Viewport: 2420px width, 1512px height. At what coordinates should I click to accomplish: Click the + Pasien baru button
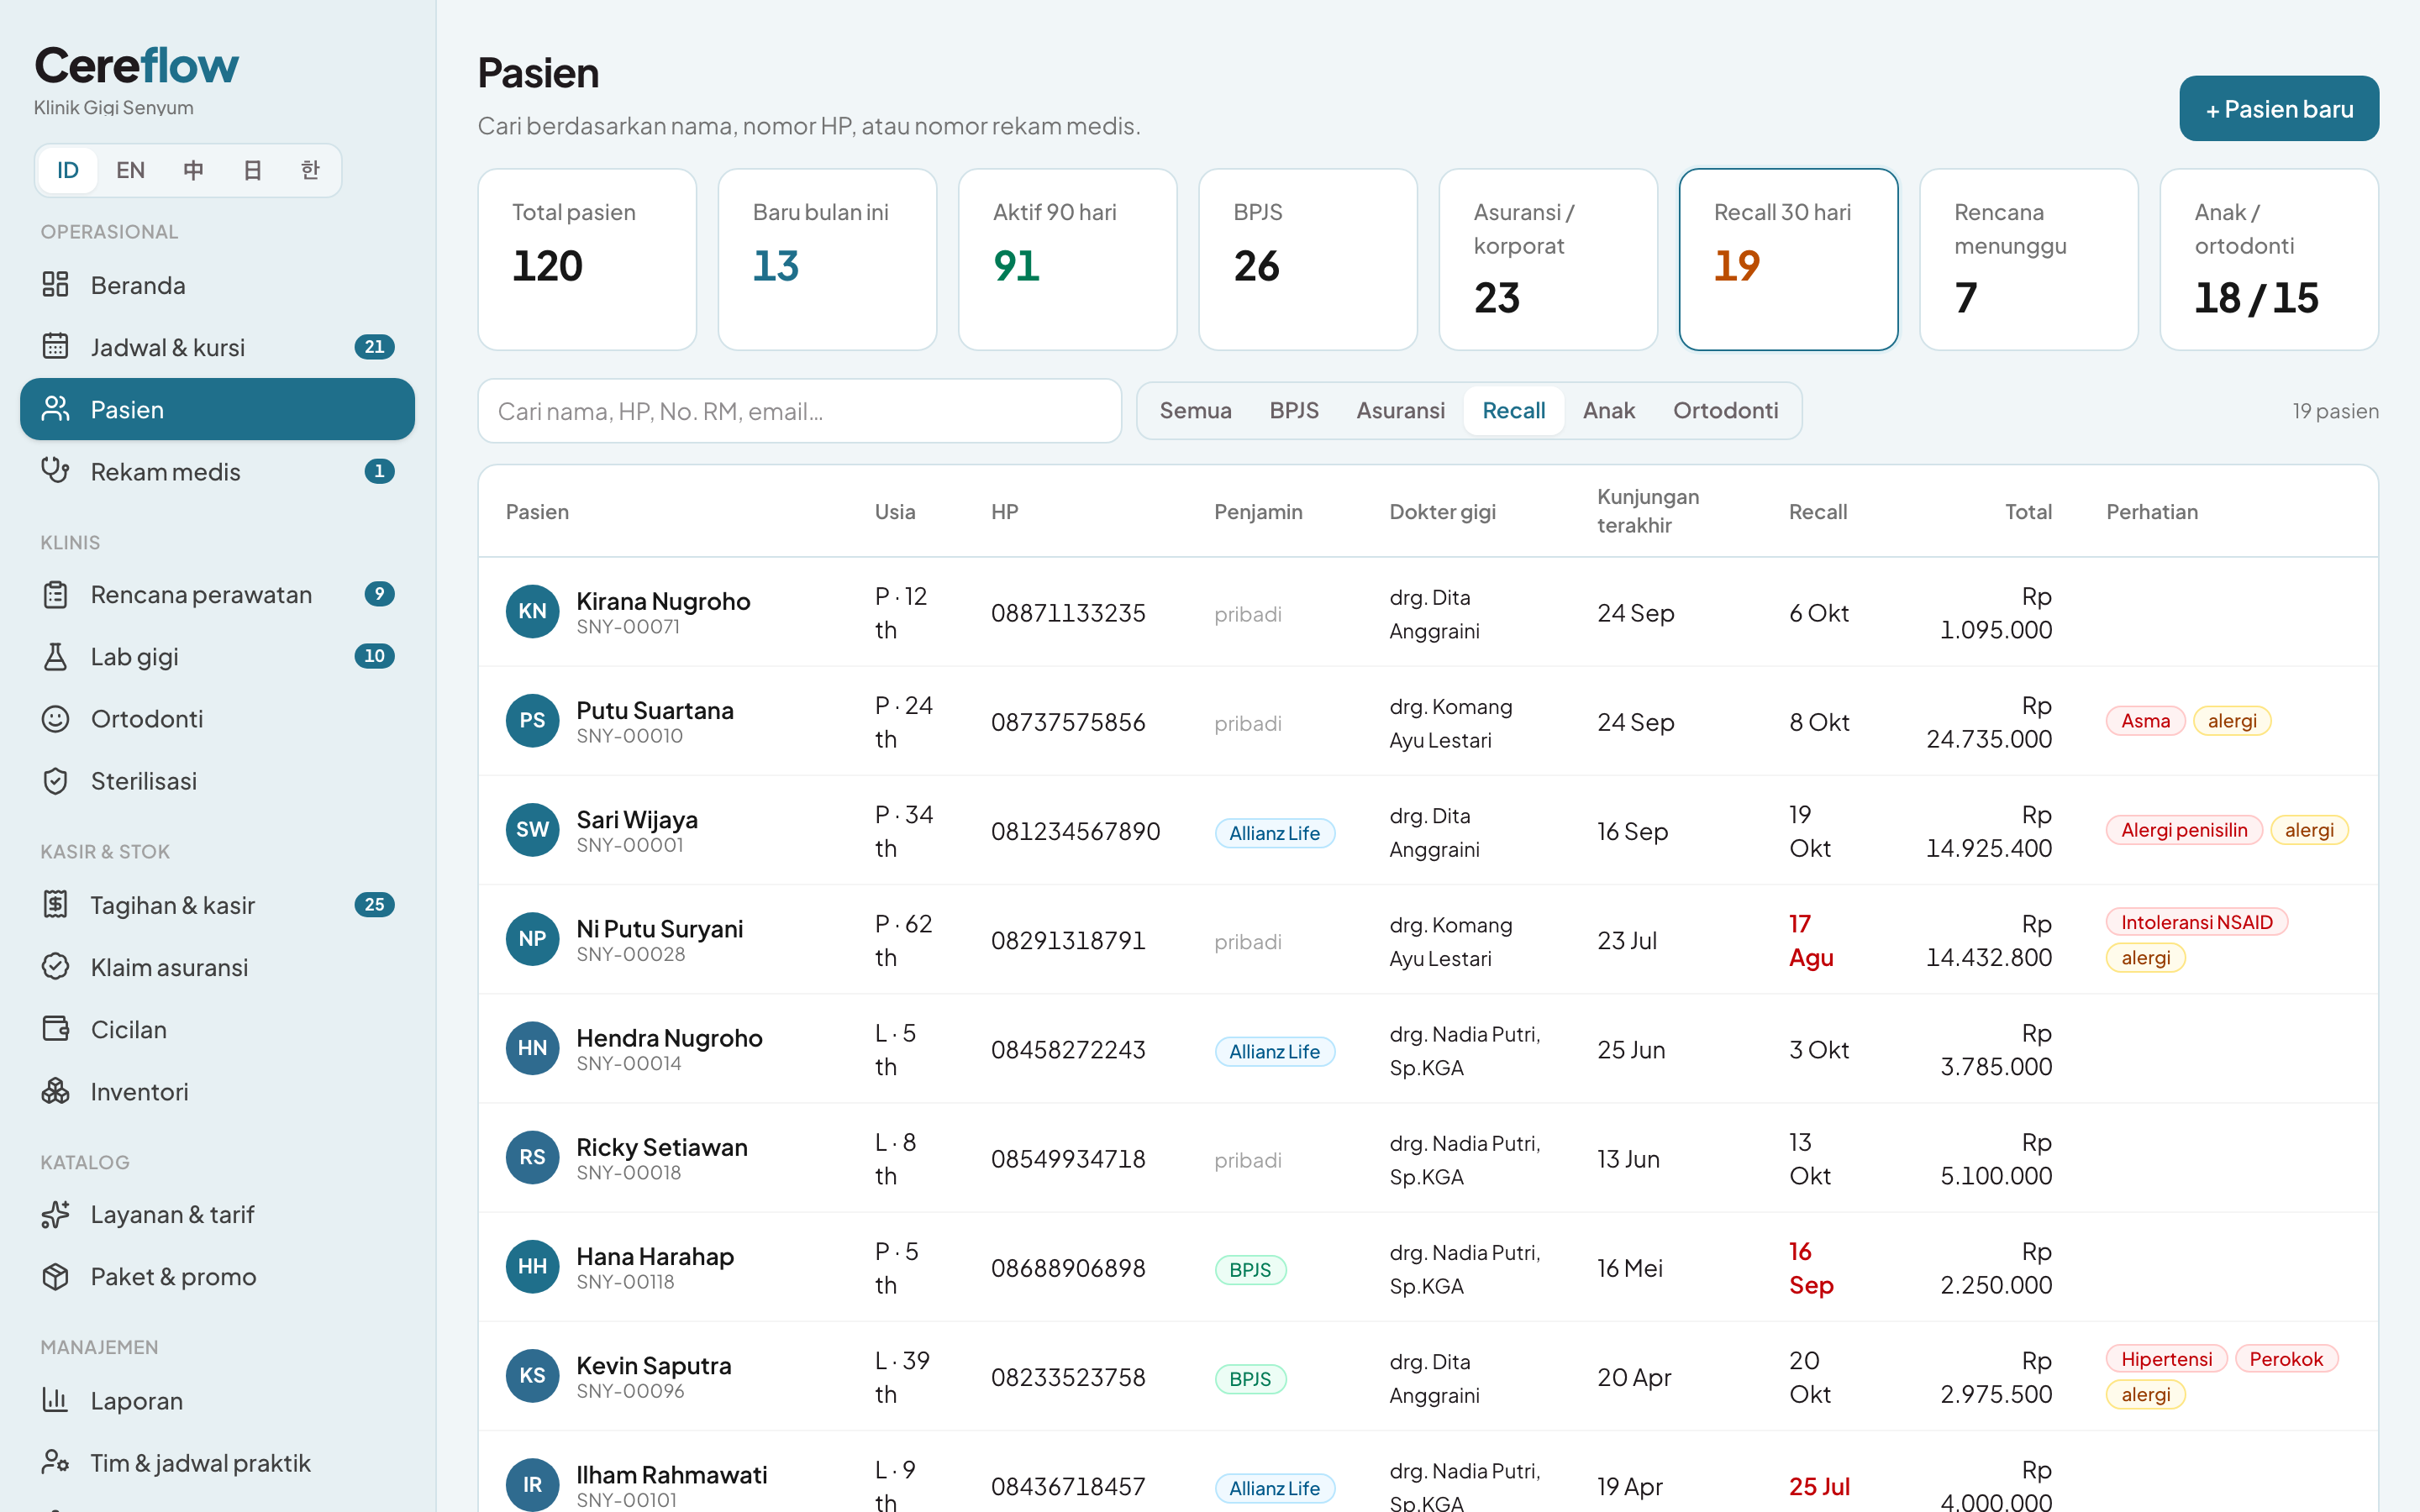click(2278, 109)
